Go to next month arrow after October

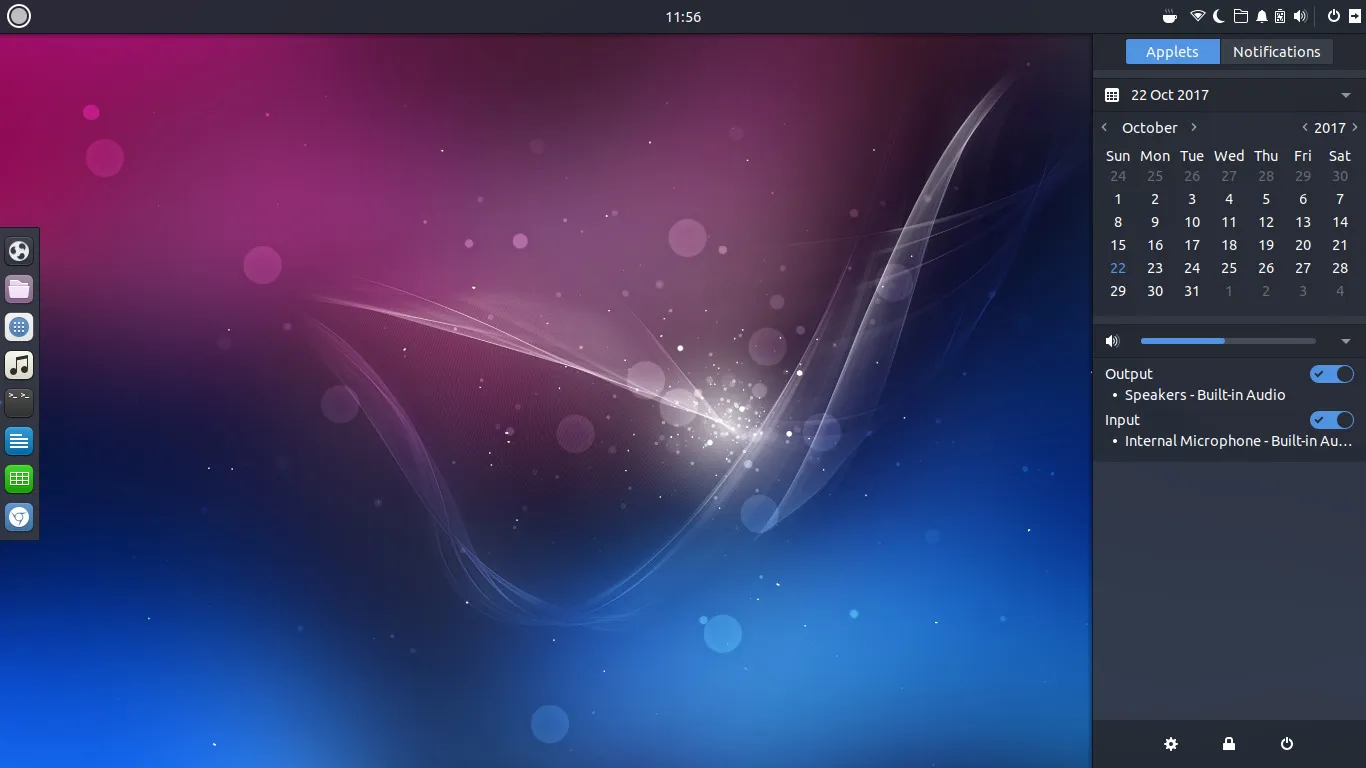1194,127
